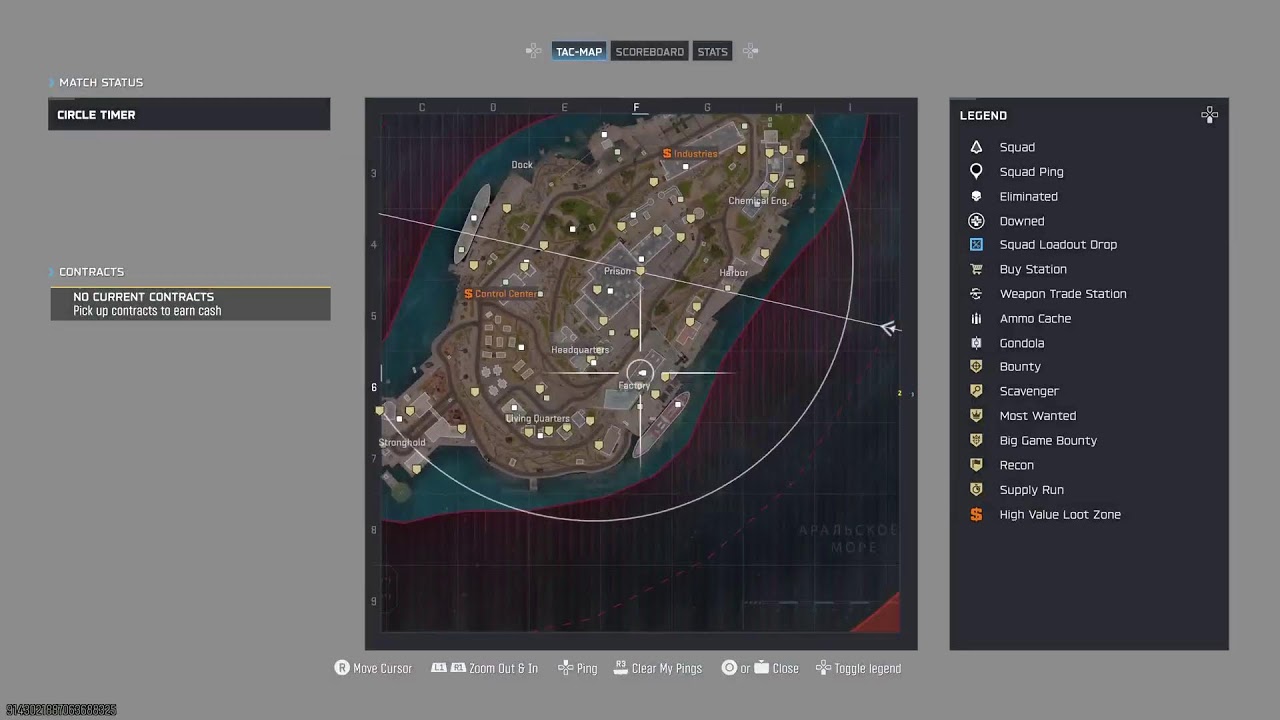This screenshot has height=720, width=1280.
Task: Click the Squad Loadout Drop icon
Action: (976, 245)
